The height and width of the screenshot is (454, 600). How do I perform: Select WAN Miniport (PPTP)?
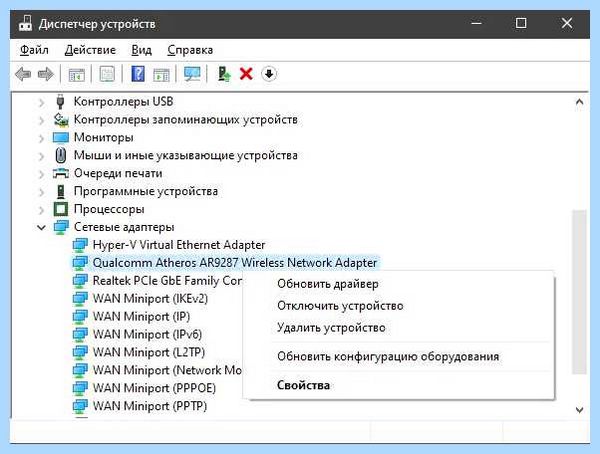tap(150, 406)
